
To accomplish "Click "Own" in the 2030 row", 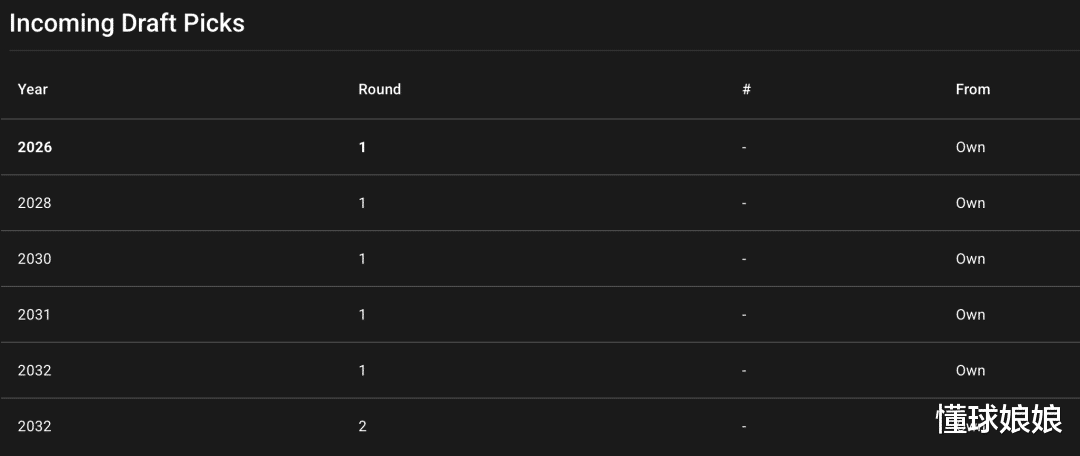I will click(x=970, y=259).
